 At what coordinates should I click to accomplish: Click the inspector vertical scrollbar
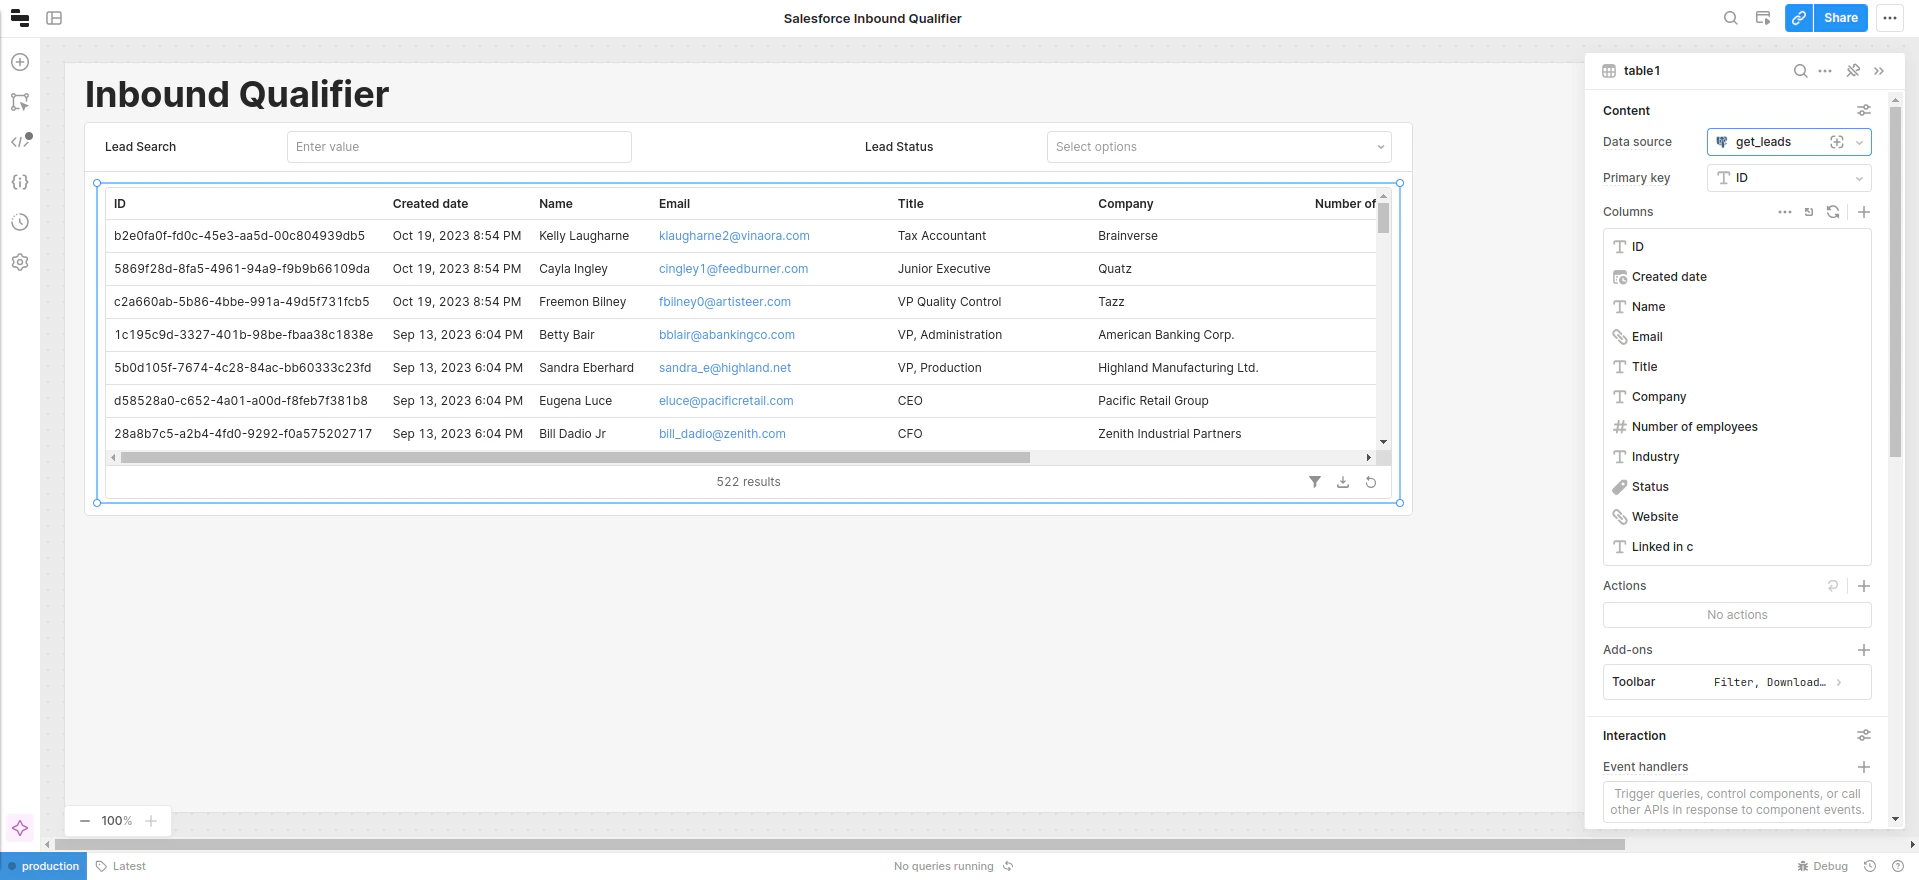click(x=1895, y=282)
